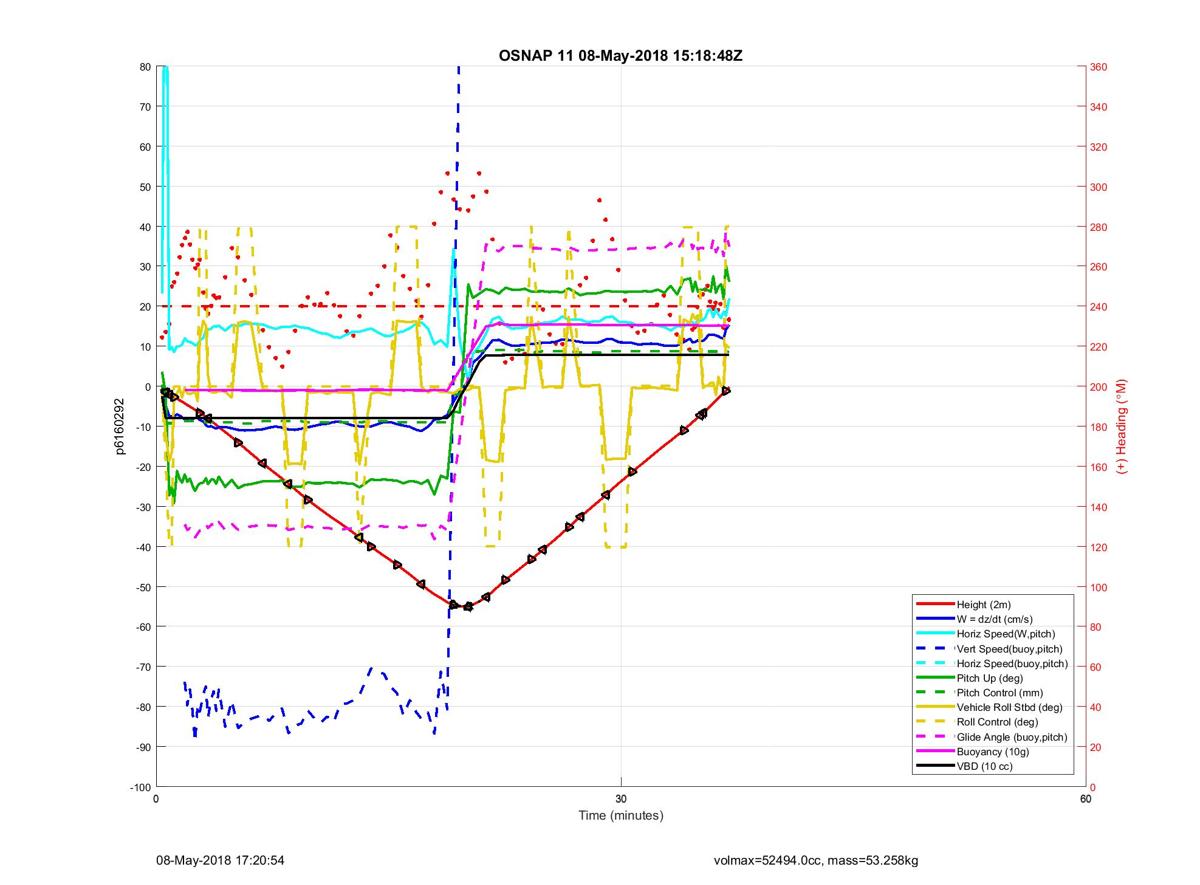Click the 30 tick on the left axis
This screenshot has height=885, width=1200.
[x=145, y=267]
